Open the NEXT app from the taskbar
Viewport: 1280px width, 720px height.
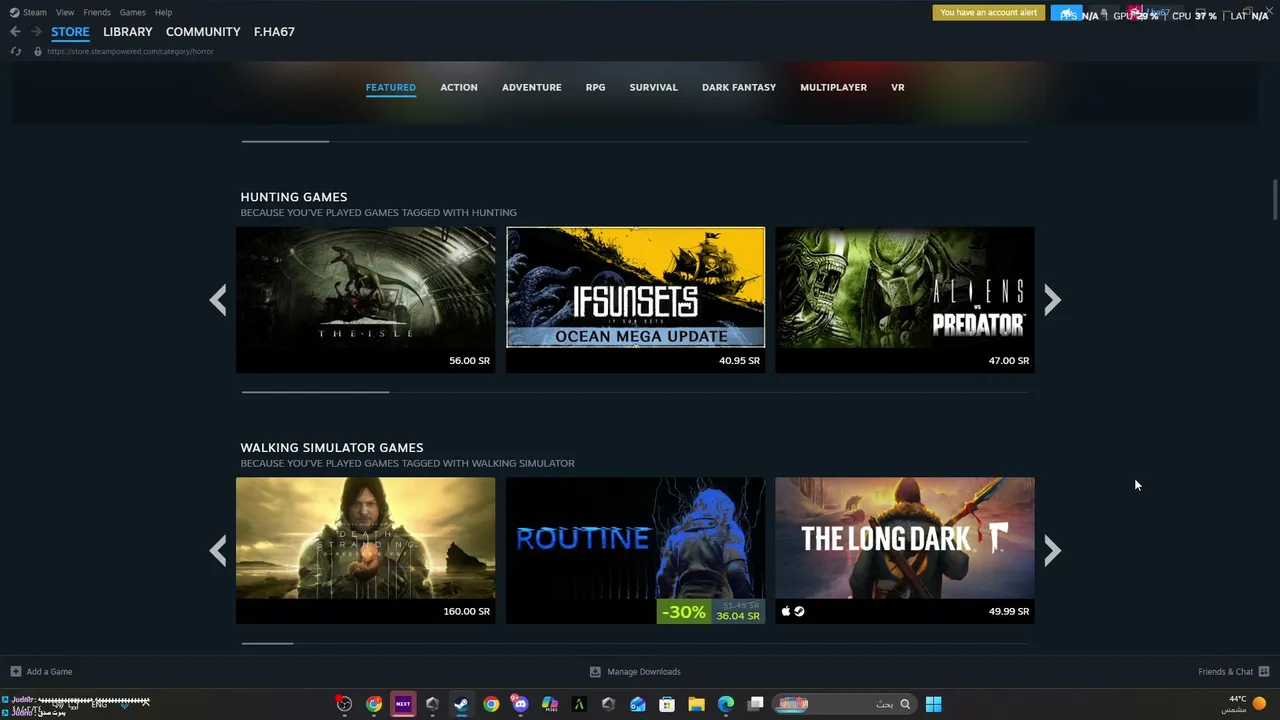(x=403, y=704)
